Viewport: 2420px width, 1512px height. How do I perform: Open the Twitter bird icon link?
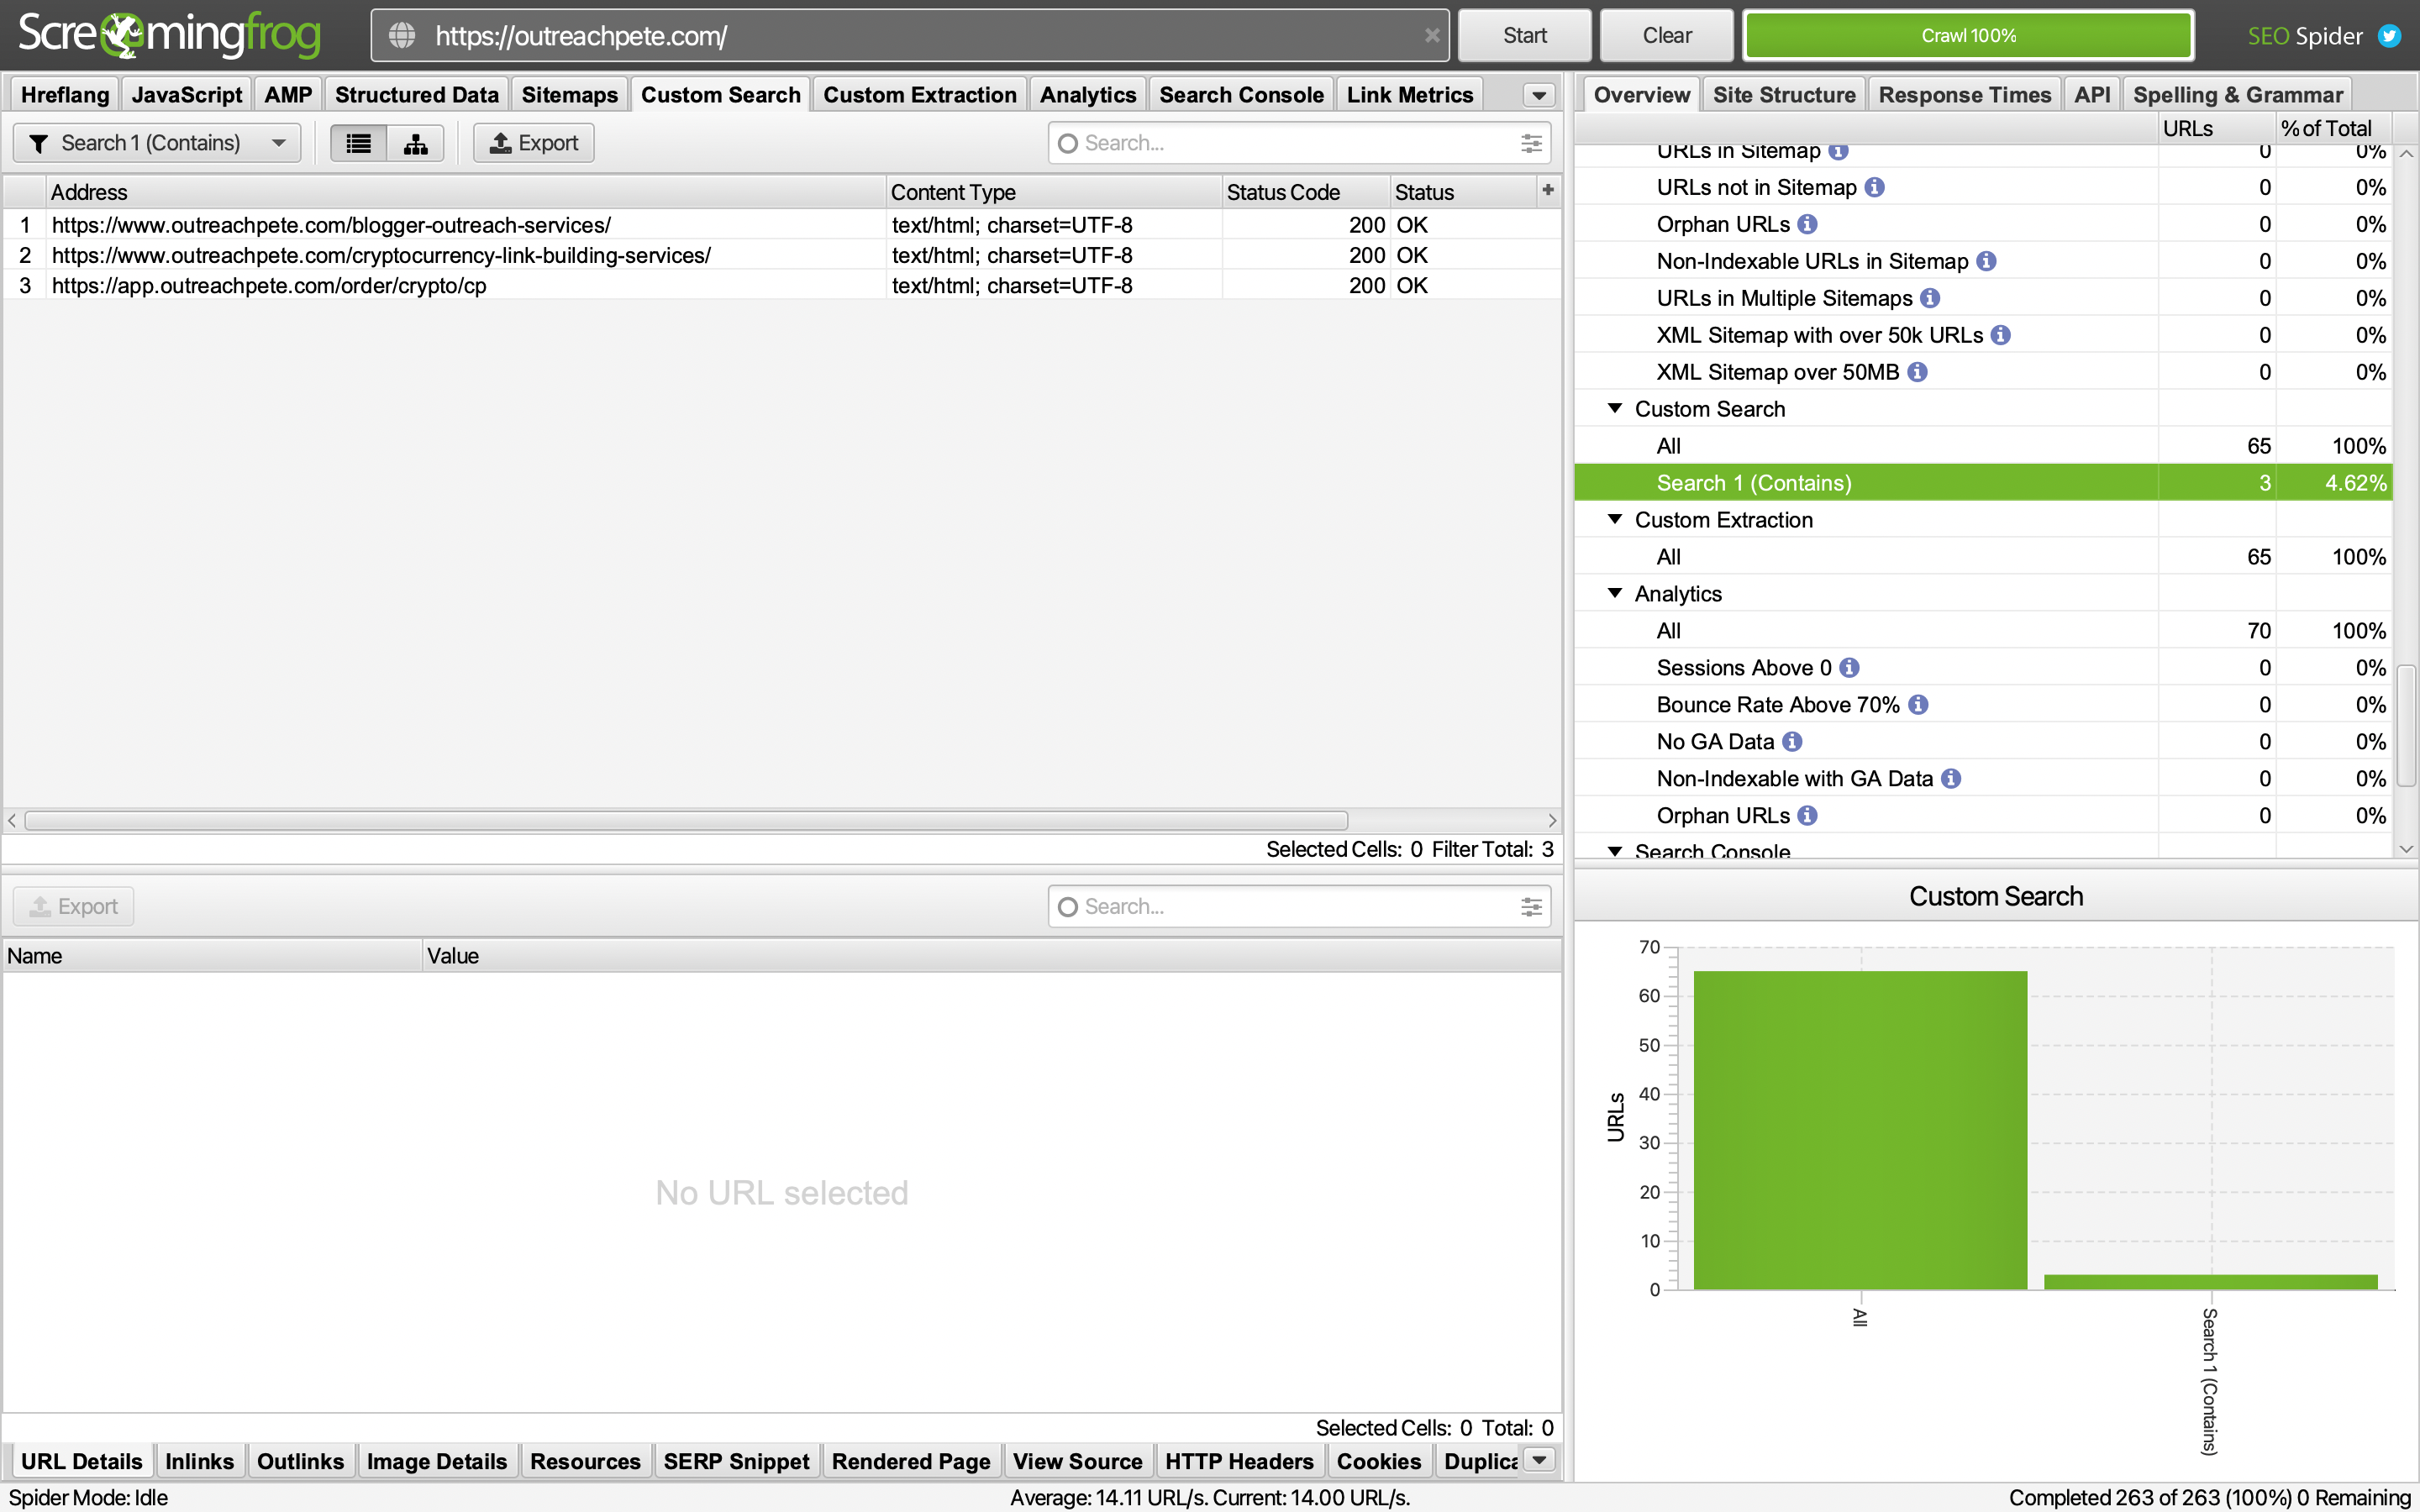coord(2390,36)
